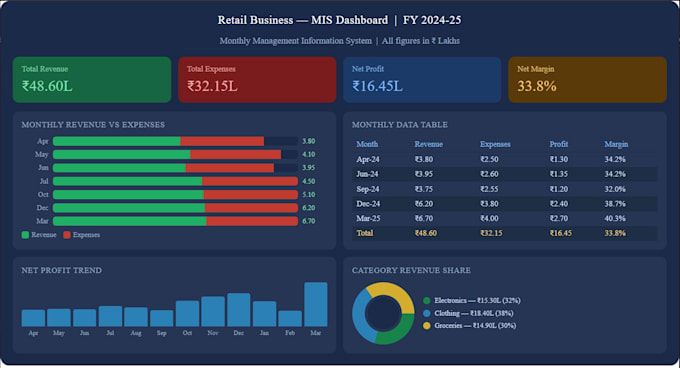Select the 'Dec-24' cell in the table
The width and height of the screenshot is (680, 368).
(x=368, y=204)
